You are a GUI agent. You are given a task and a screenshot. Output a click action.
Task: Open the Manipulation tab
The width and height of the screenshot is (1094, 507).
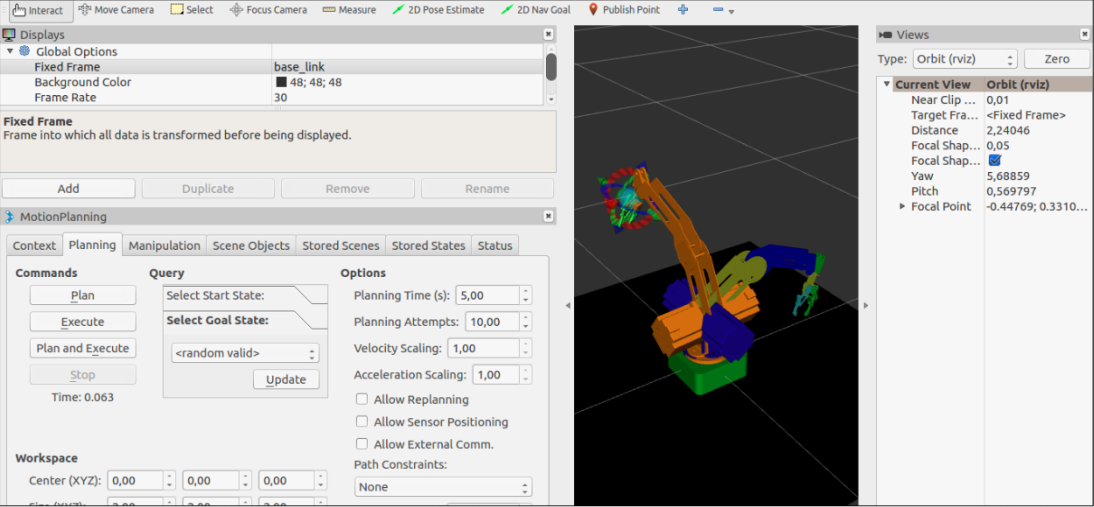click(x=165, y=245)
